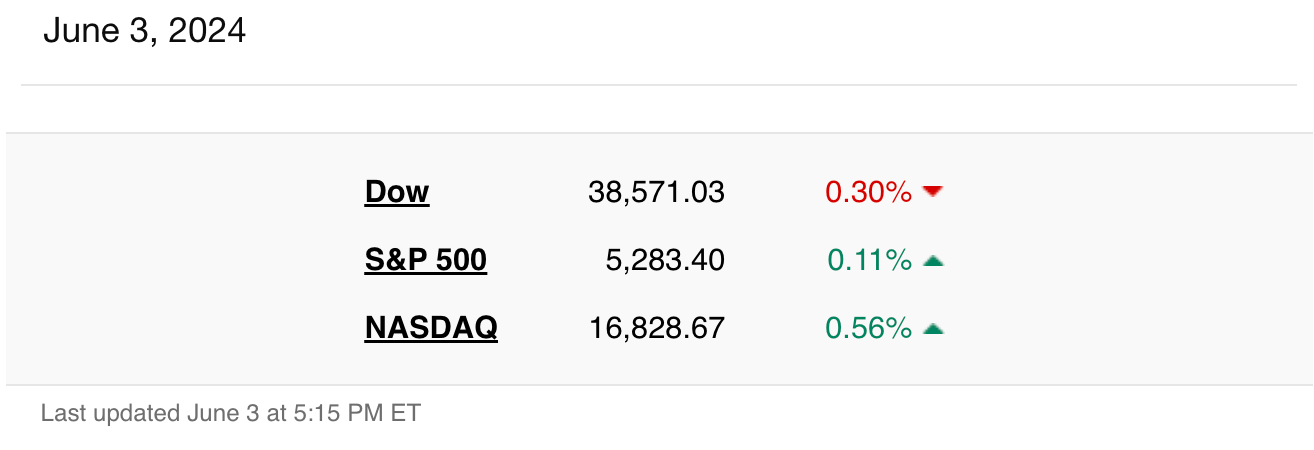This screenshot has height=450, width=1314.
Task: Click the market panel's bottom border line
Action: 659,384
